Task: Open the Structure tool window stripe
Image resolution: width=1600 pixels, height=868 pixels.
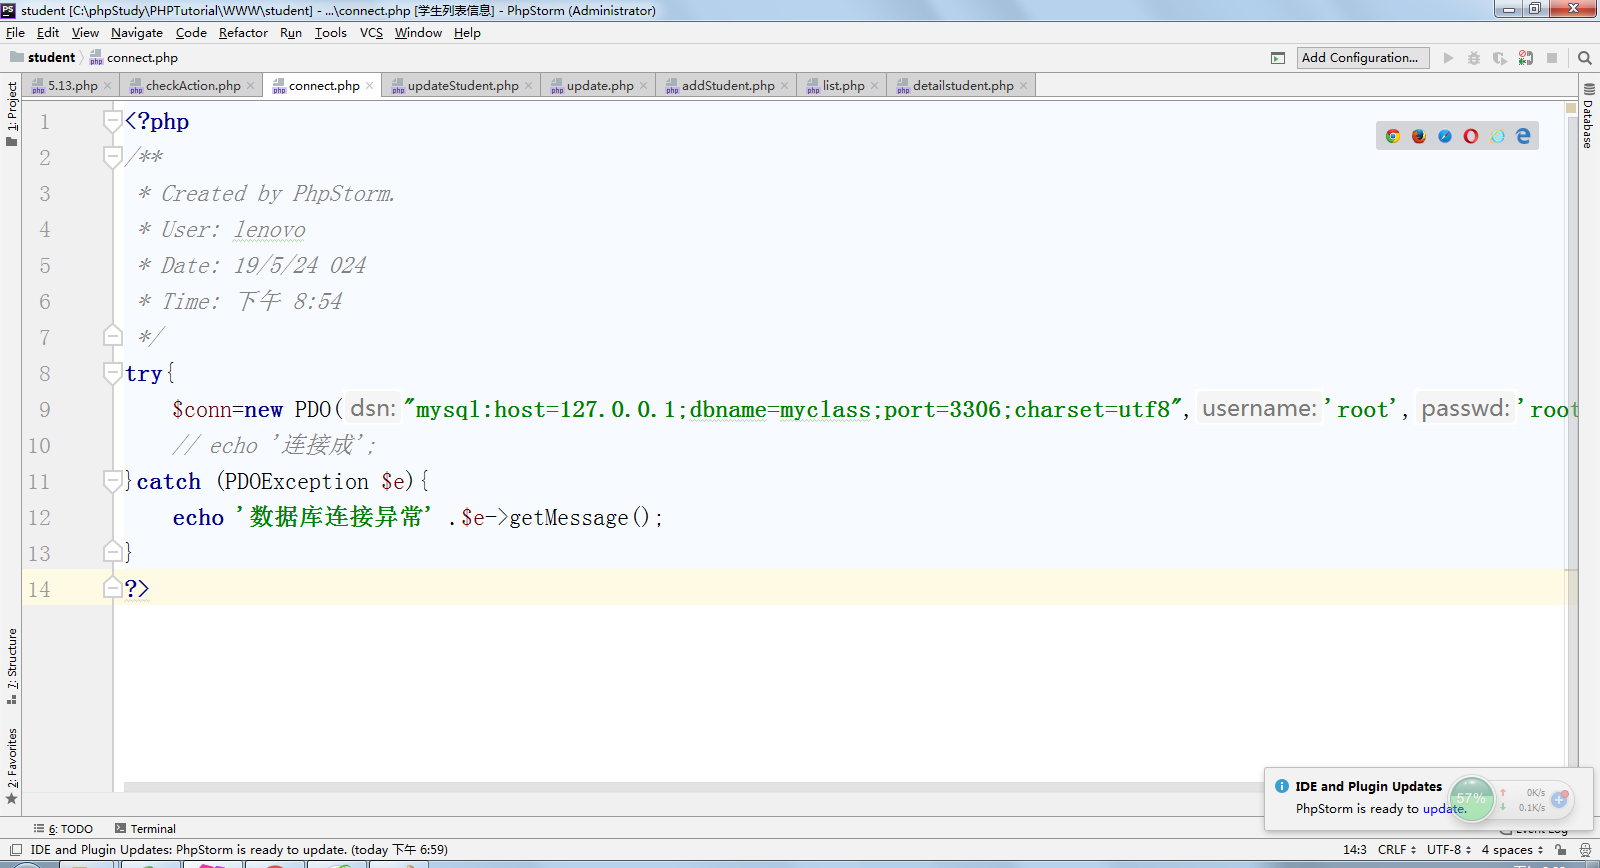Action: click(x=12, y=665)
